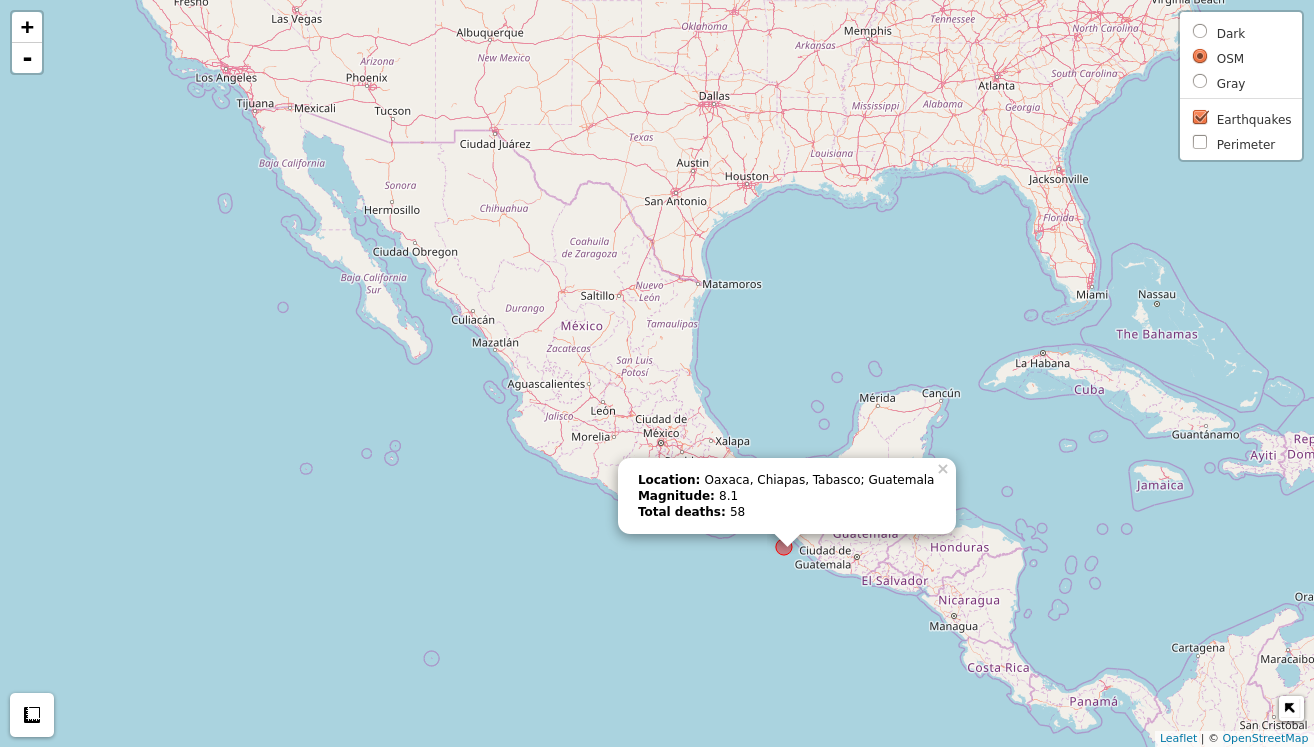1314x747 pixels.
Task: Zoom out with the minus button
Action: click(x=27, y=59)
